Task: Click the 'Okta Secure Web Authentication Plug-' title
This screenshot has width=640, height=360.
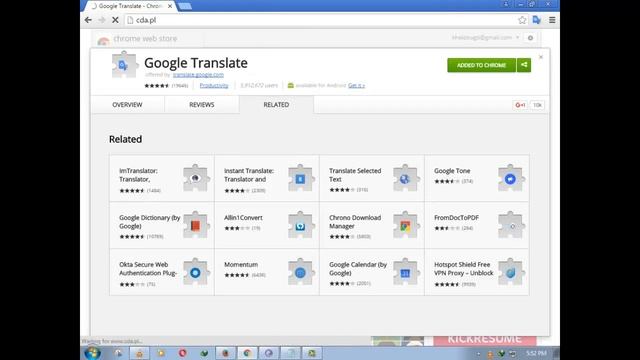Action: [x=148, y=269]
